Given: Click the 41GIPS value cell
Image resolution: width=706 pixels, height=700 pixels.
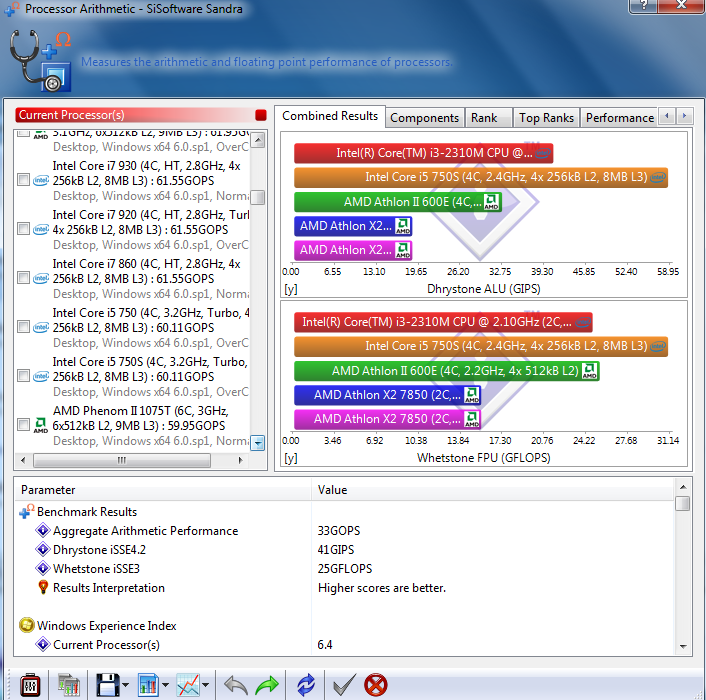Looking at the screenshot, I should pyautogui.click(x=336, y=550).
